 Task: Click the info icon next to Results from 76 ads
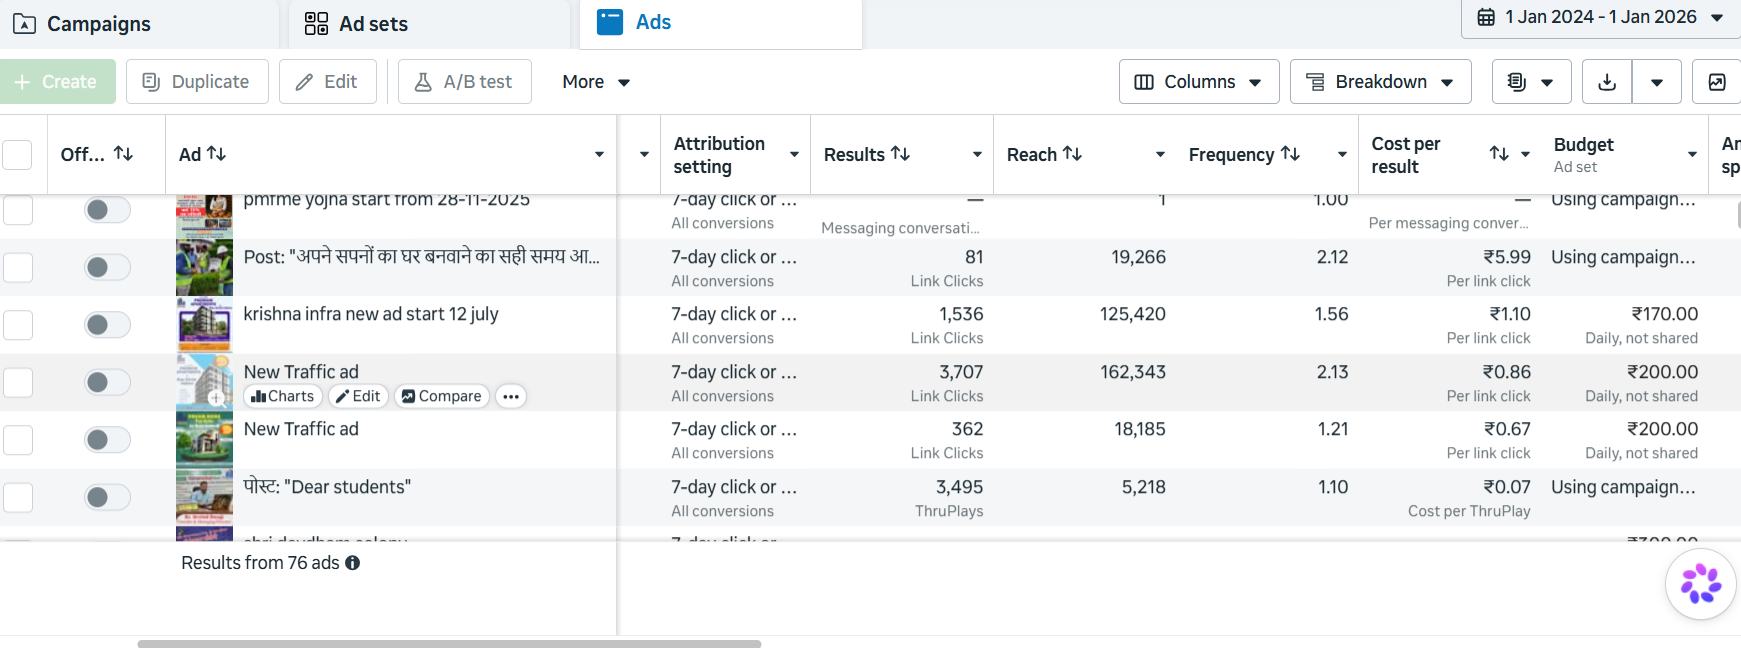(x=353, y=563)
